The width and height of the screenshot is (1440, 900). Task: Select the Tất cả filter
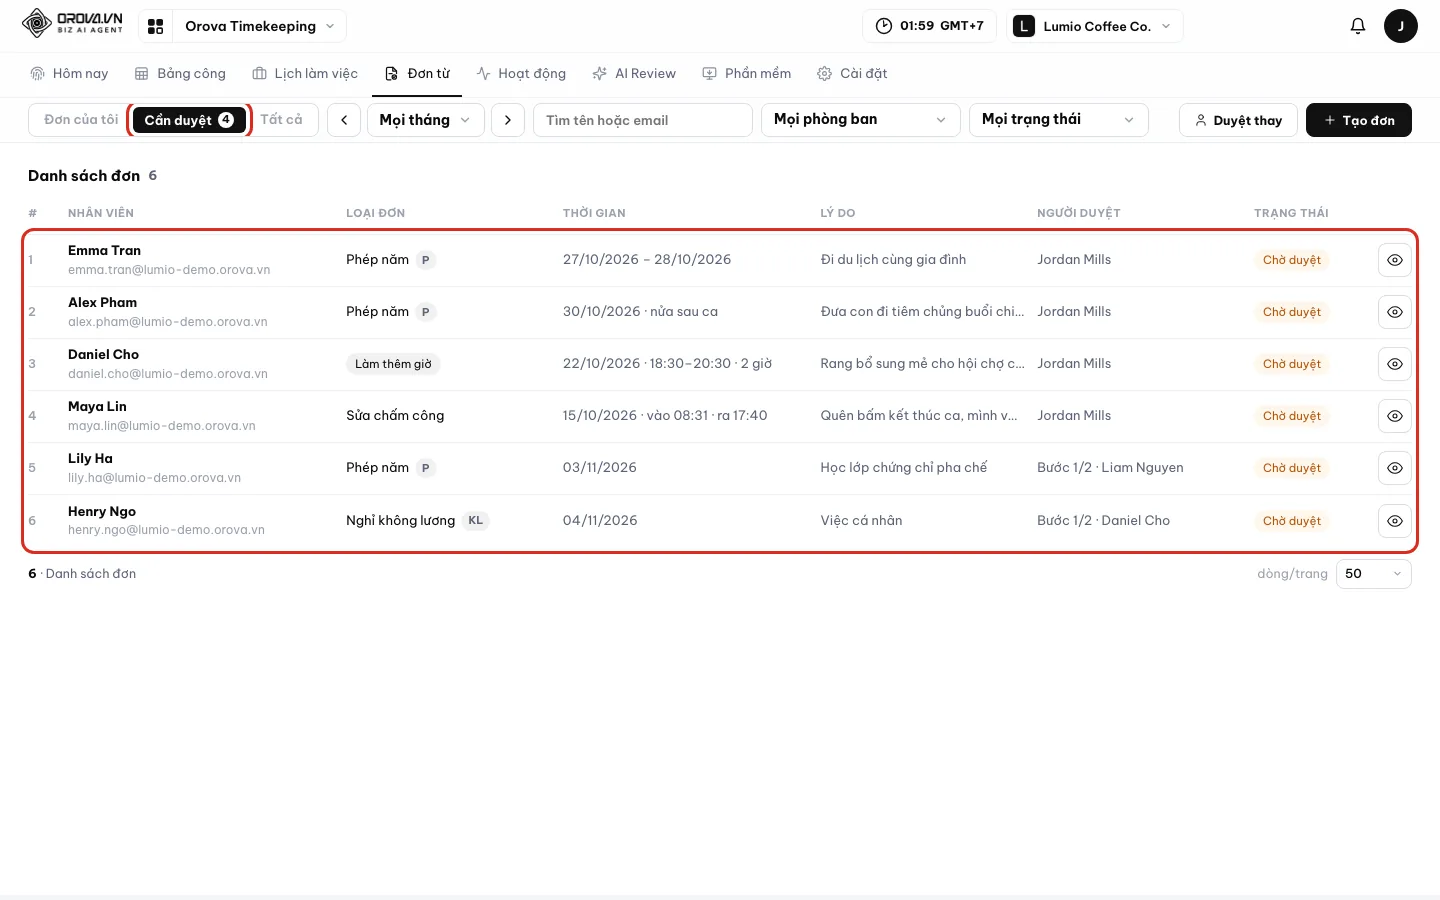pos(281,120)
